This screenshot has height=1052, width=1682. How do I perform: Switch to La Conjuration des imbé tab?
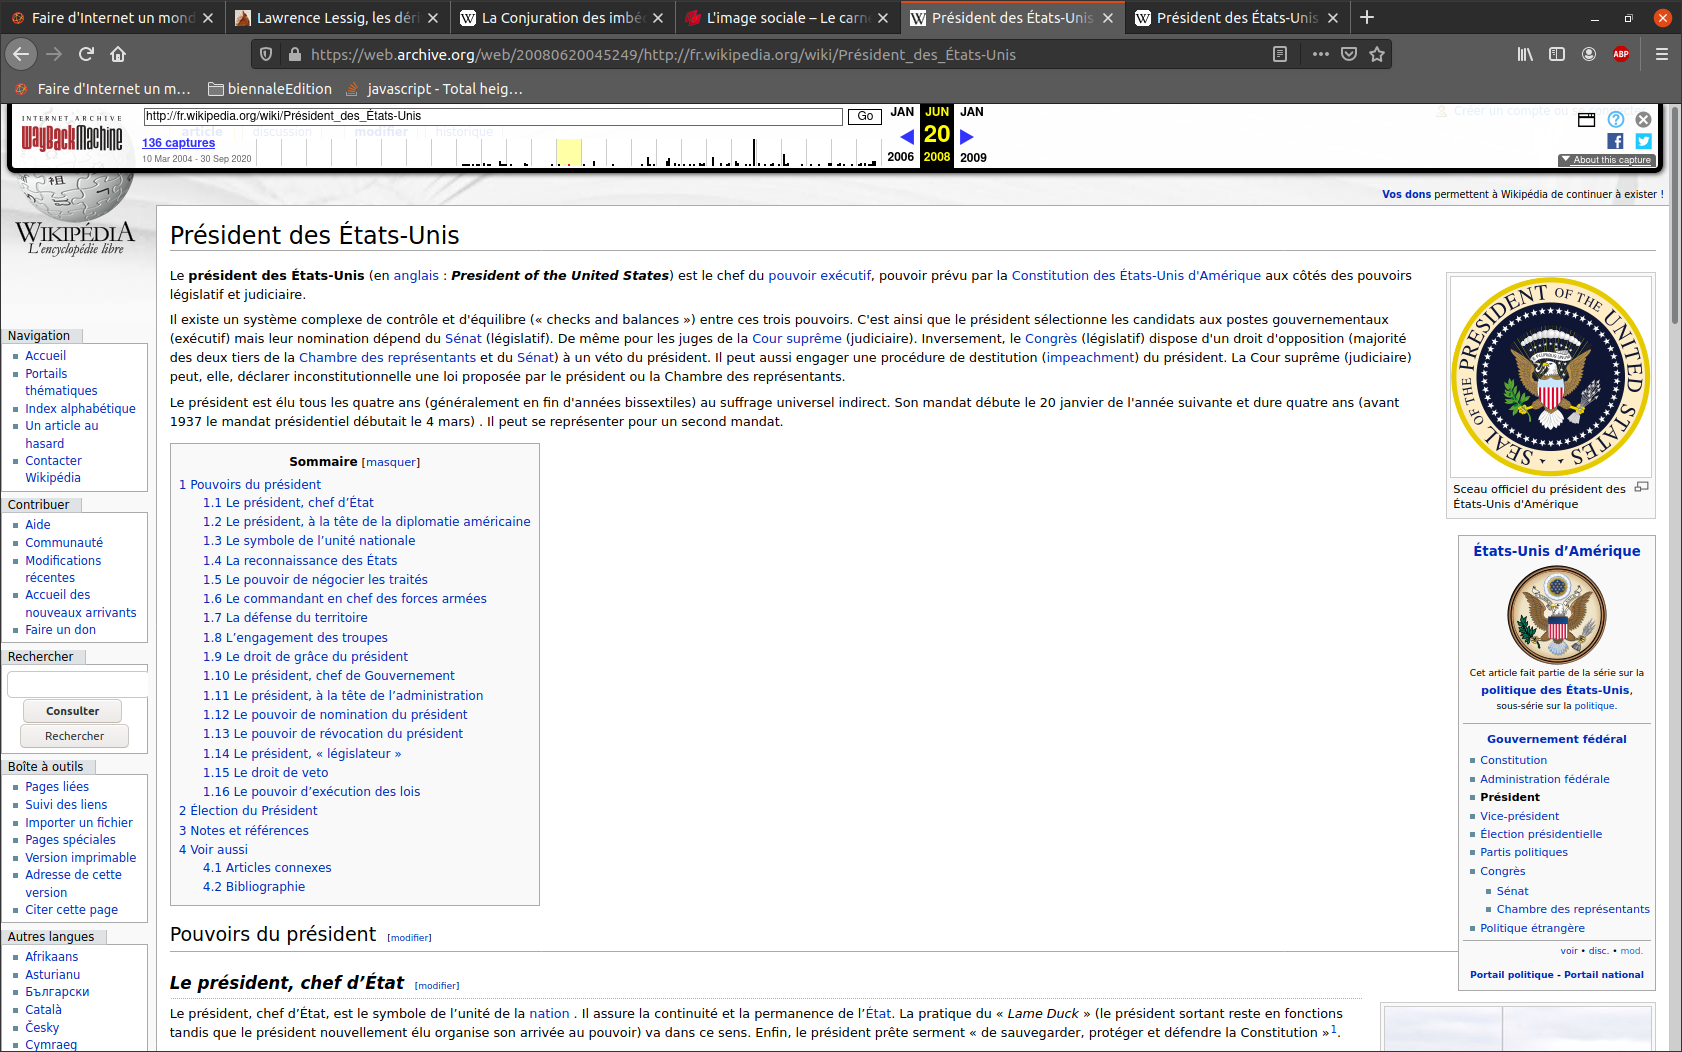(x=563, y=18)
